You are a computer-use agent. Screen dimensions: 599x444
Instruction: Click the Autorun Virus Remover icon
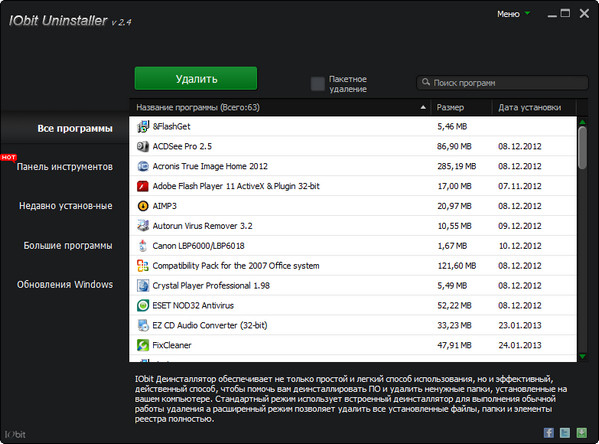[143, 226]
